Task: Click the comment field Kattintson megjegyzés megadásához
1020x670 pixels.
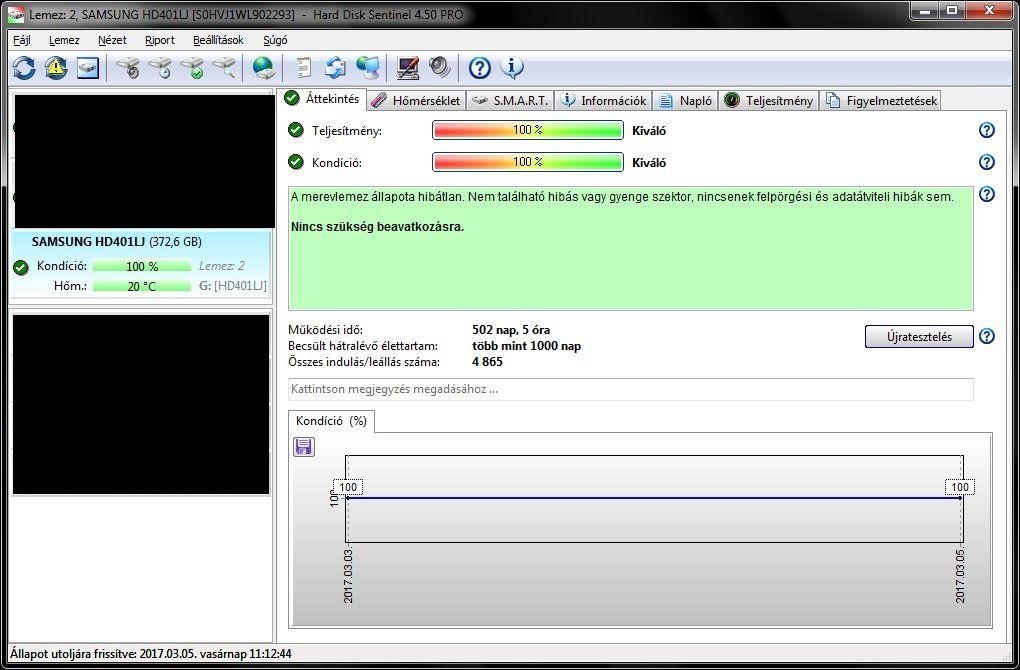Action: [x=631, y=389]
